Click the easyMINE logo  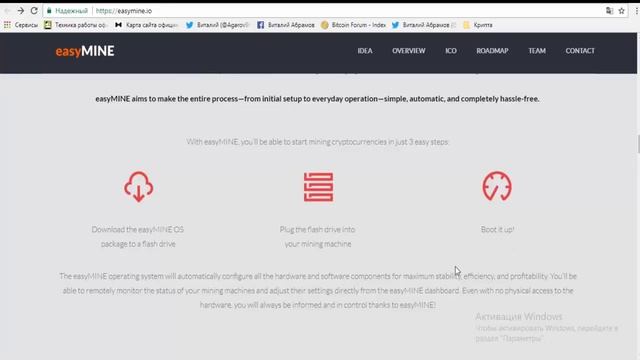tap(85, 51)
